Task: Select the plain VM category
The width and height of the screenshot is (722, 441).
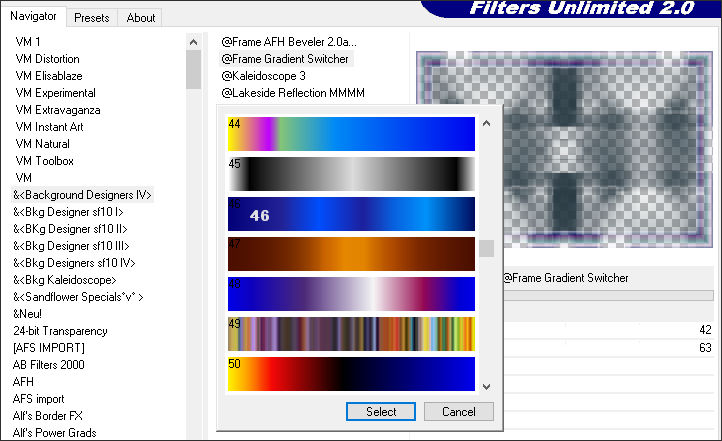Action: (23, 178)
